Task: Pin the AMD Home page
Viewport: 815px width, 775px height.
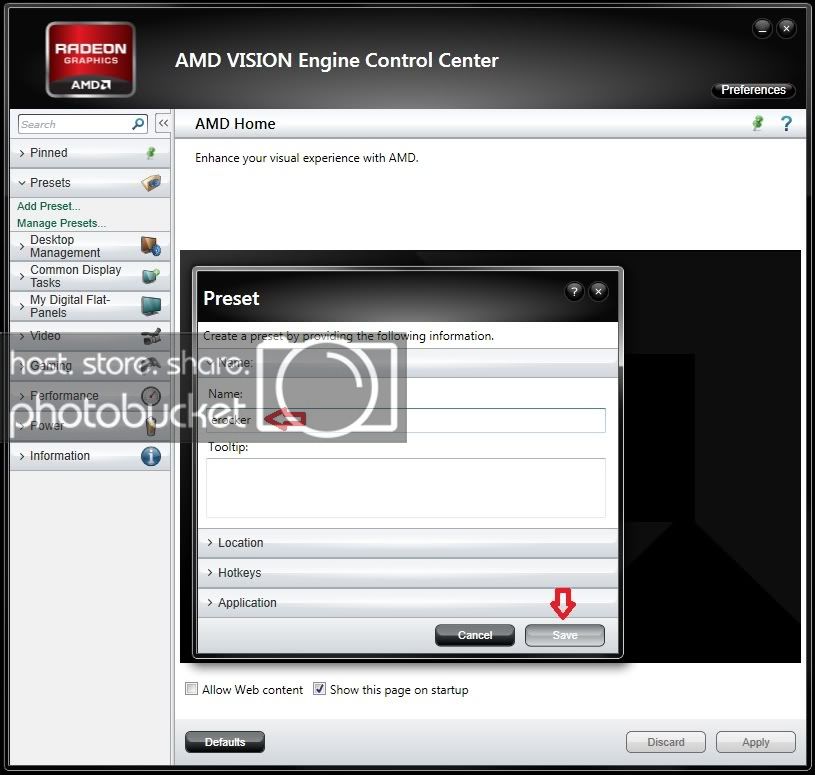Action: click(758, 123)
